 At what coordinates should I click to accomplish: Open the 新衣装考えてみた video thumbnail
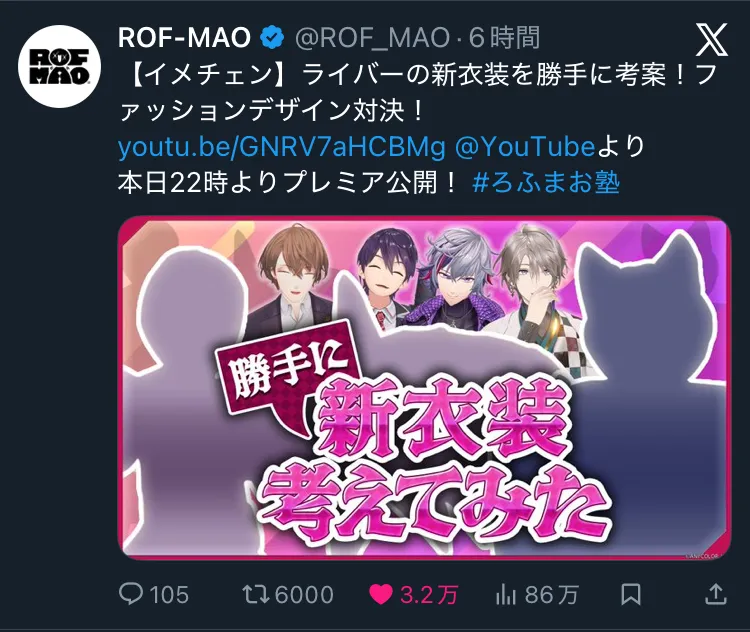click(x=425, y=388)
